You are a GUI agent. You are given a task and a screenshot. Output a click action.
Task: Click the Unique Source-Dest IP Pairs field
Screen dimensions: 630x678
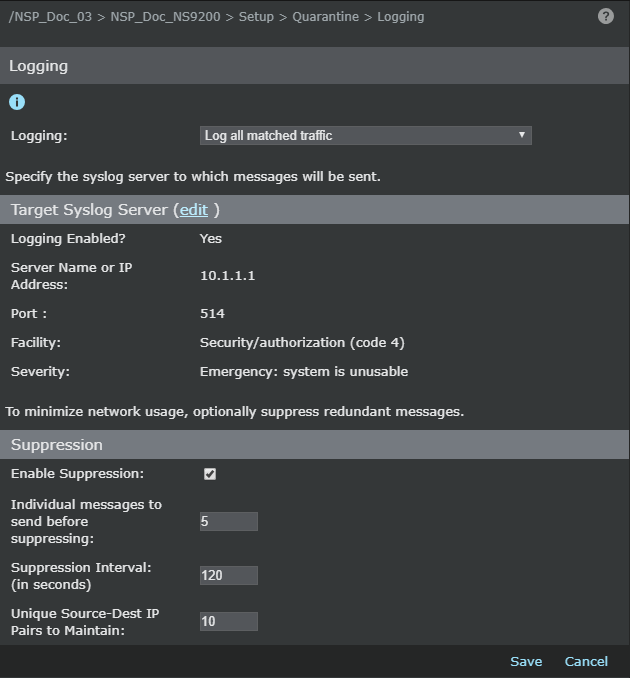click(x=229, y=621)
